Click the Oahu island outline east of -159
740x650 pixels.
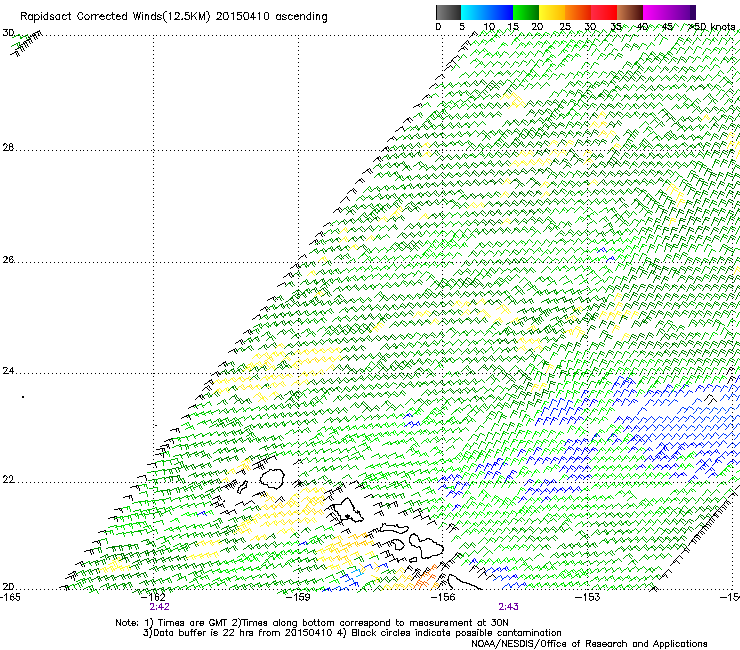[347, 511]
